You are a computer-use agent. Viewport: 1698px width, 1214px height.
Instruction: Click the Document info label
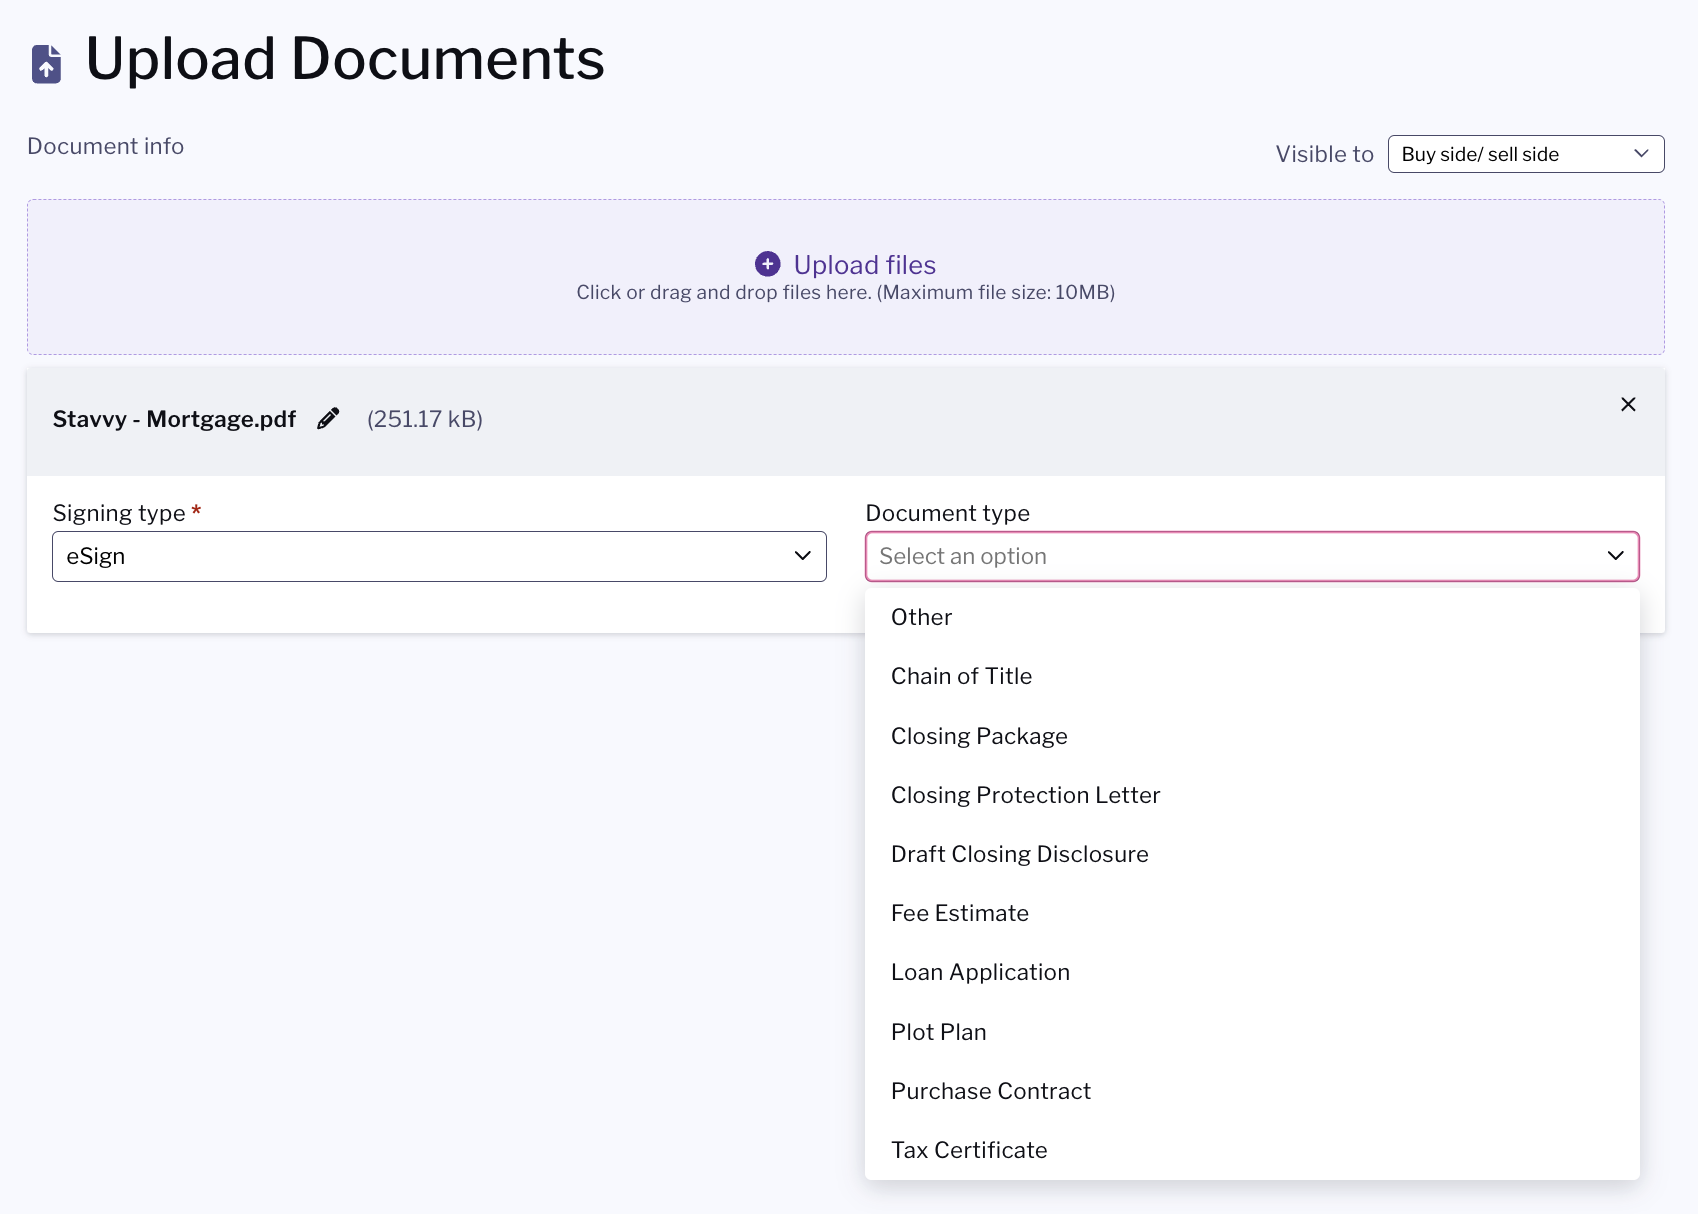(105, 146)
